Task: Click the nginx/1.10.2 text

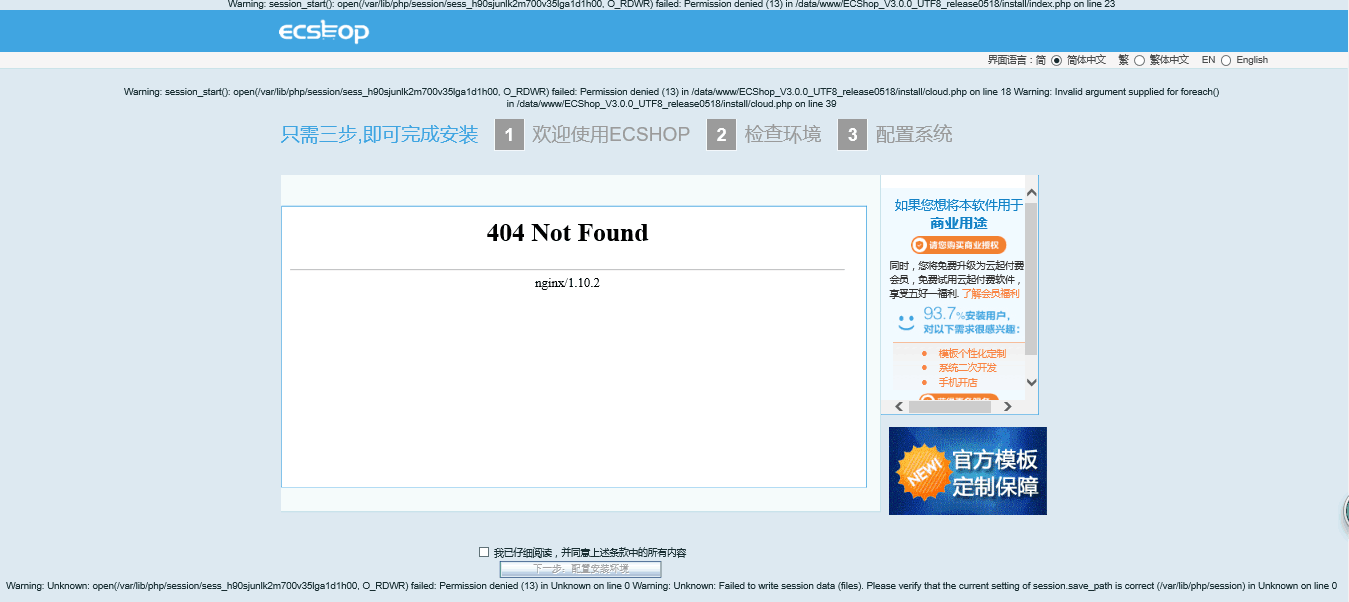Action: (x=567, y=283)
